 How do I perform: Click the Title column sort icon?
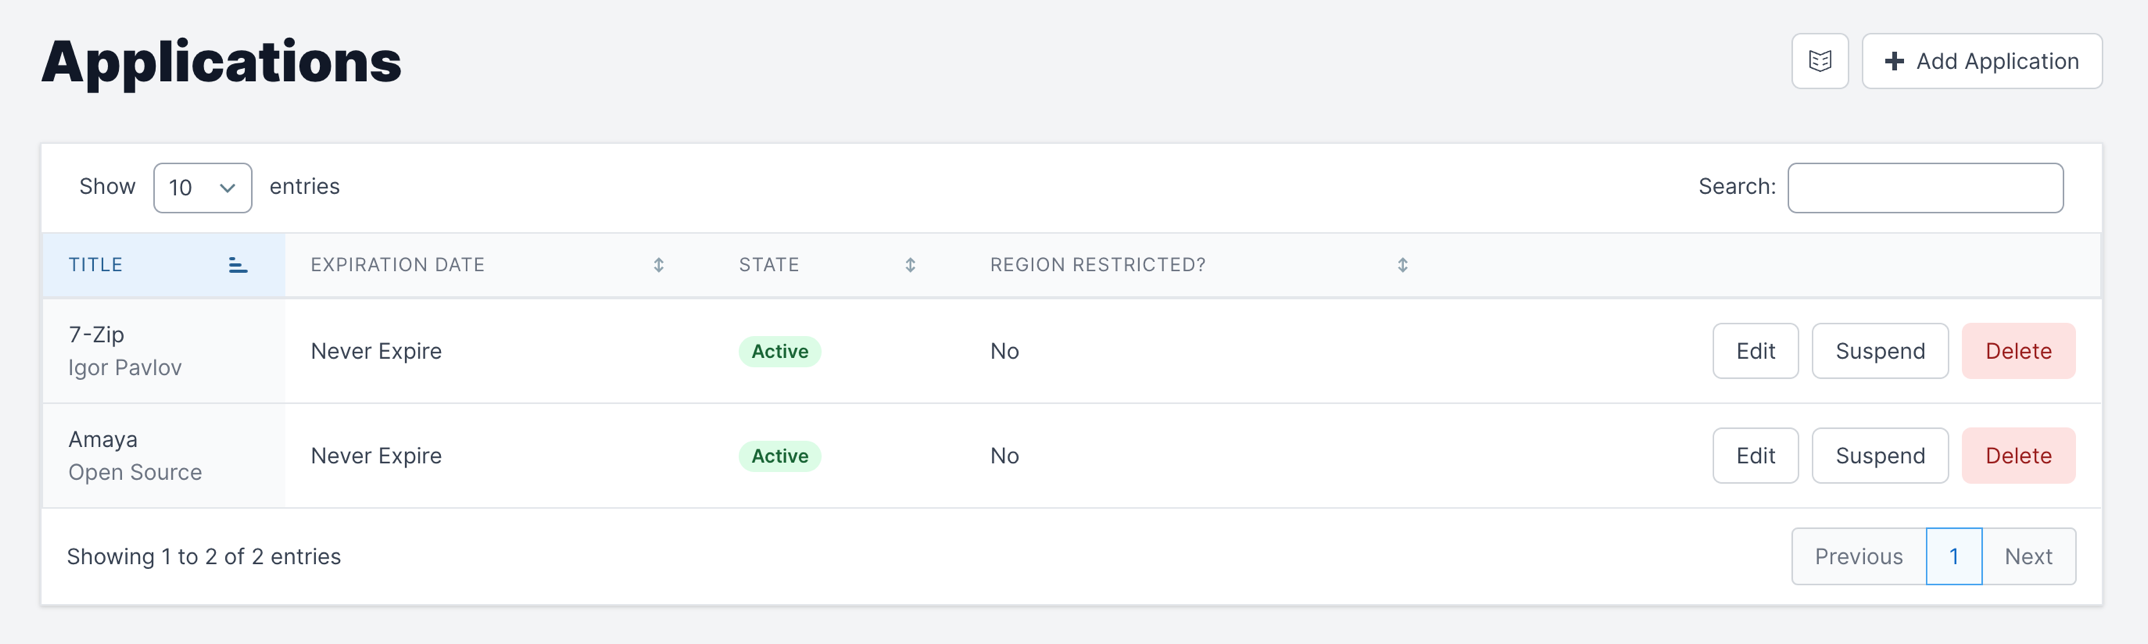238,265
